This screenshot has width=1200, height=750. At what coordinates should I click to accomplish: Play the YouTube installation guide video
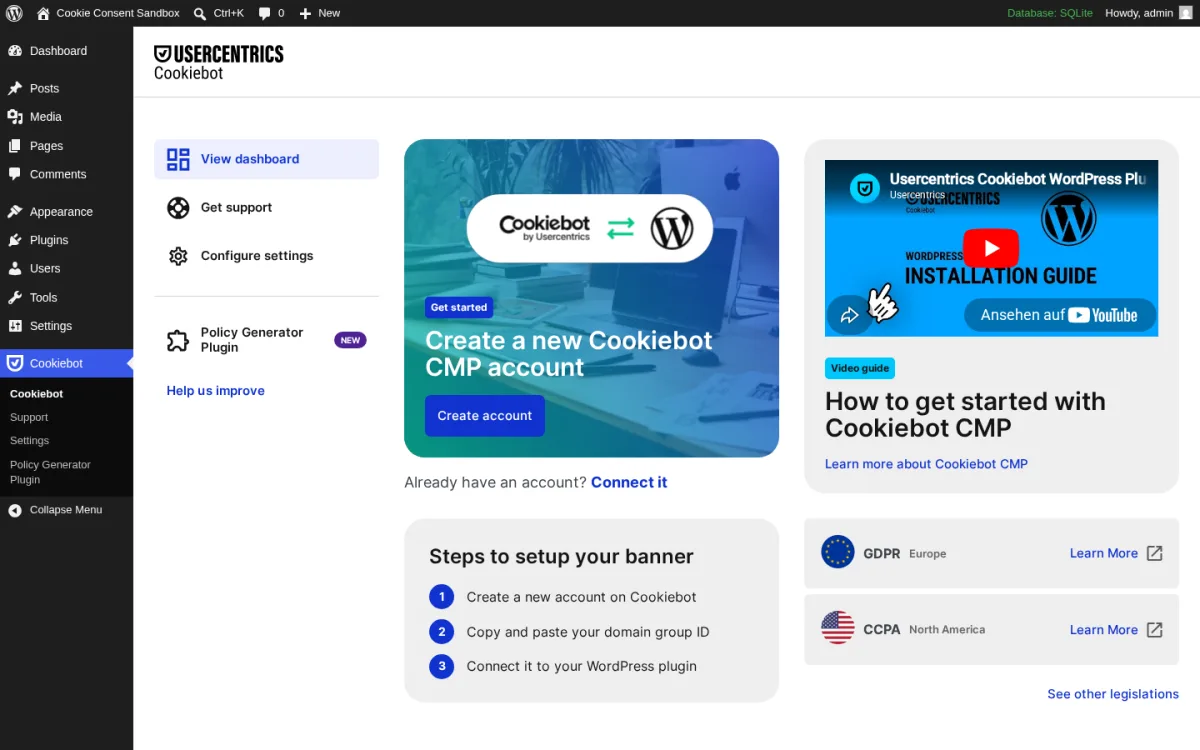[991, 248]
